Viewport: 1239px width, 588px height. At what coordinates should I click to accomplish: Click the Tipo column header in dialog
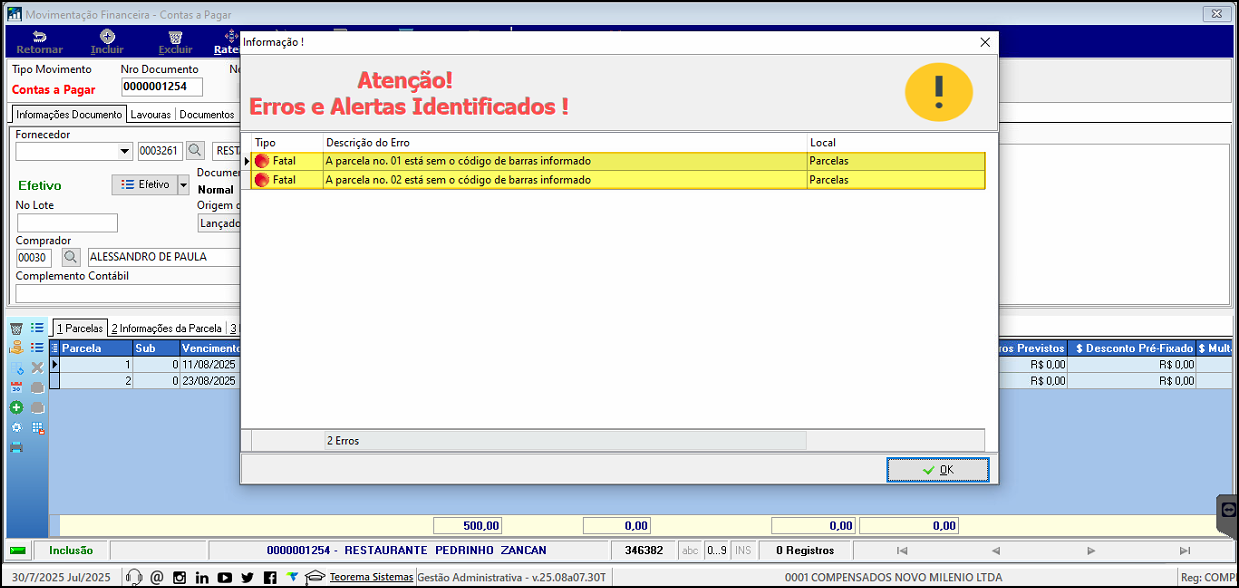pos(287,143)
